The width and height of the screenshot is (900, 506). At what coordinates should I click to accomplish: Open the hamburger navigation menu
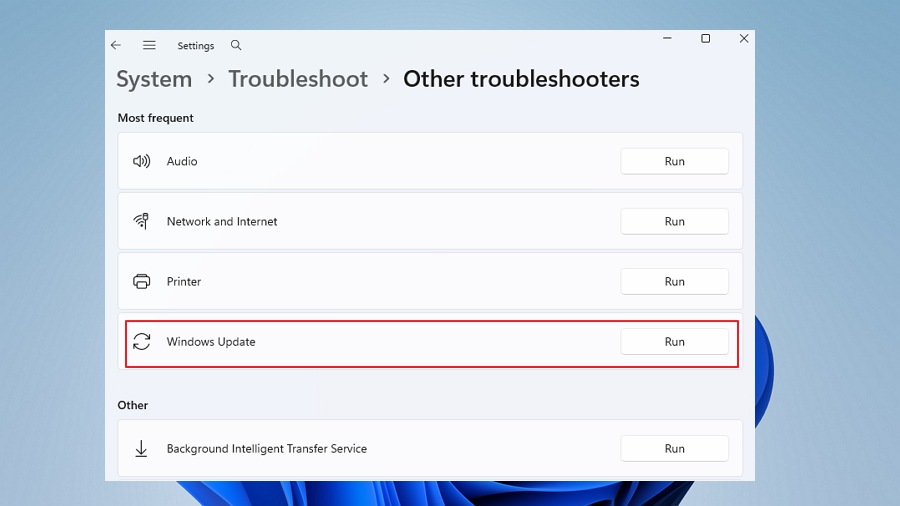[149, 45]
